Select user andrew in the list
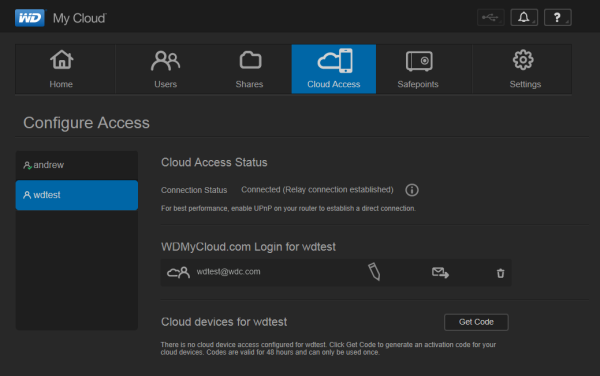The height and width of the screenshot is (376, 600). [77, 165]
